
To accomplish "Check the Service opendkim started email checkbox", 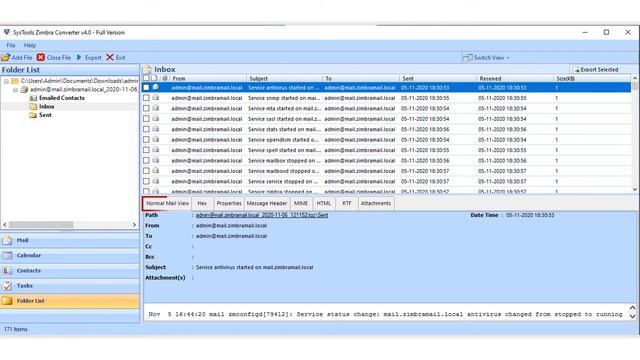I will pyautogui.click(x=146, y=140).
